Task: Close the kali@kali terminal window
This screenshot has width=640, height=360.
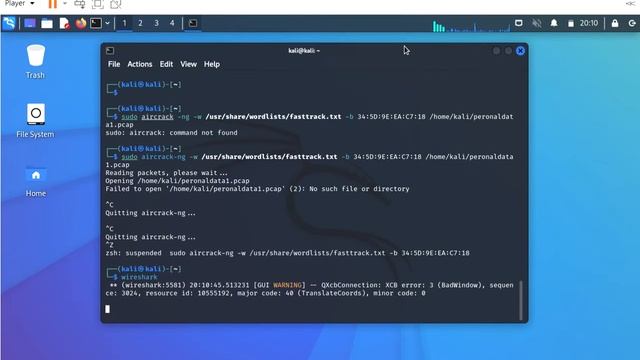Action: click(520, 51)
